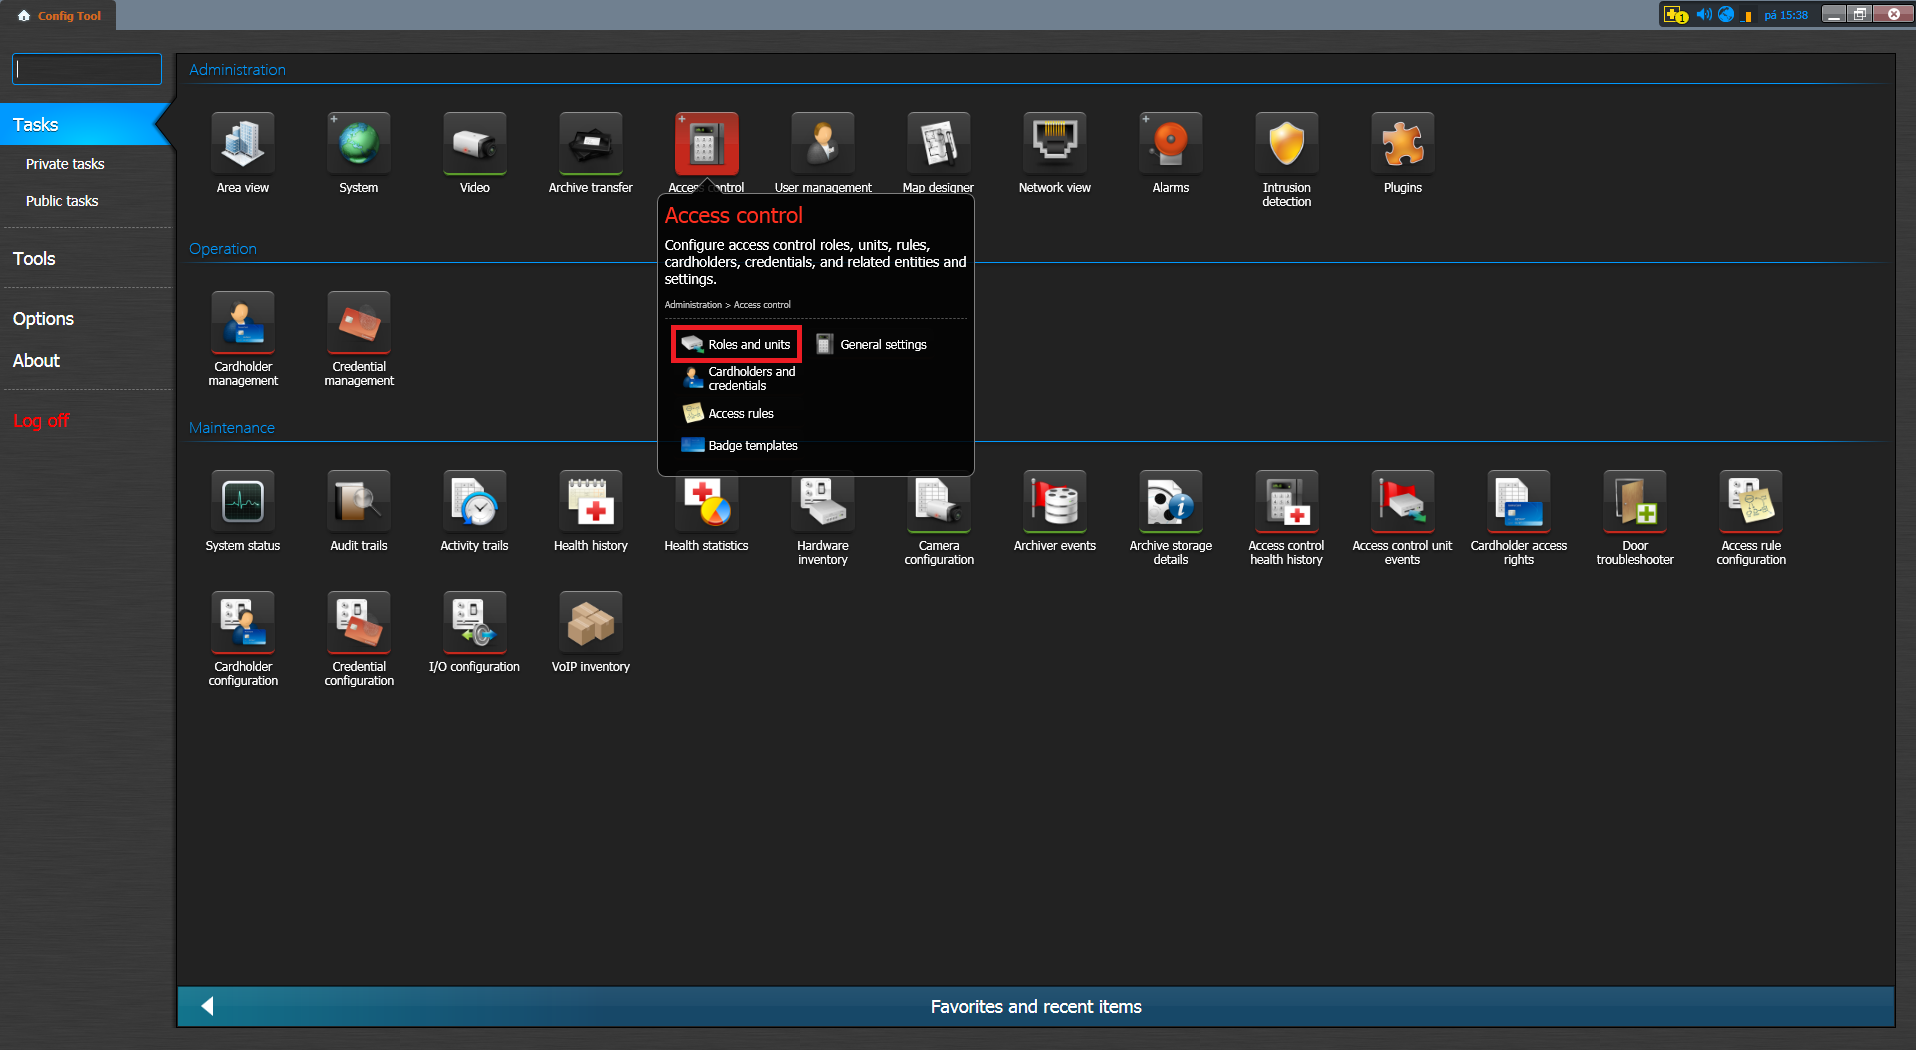
Task: Launch the System status monitor
Action: [x=243, y=503]
